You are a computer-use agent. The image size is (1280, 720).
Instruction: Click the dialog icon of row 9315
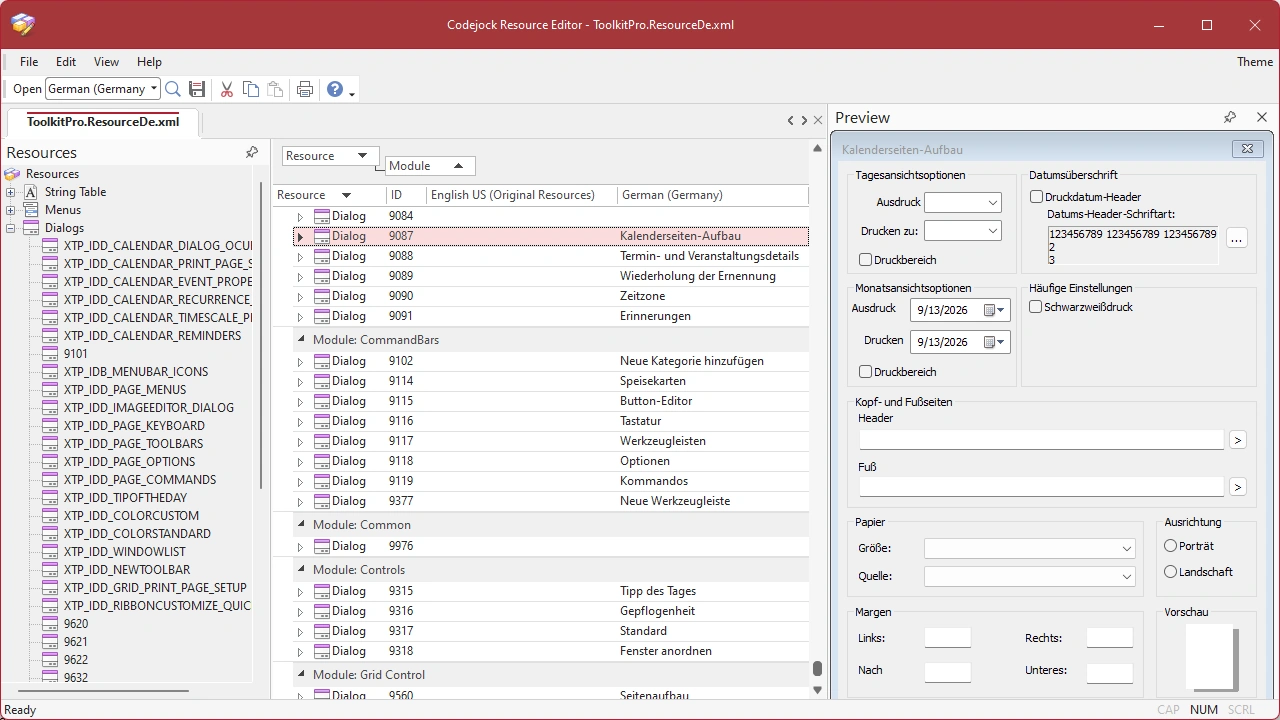point(322,591)
